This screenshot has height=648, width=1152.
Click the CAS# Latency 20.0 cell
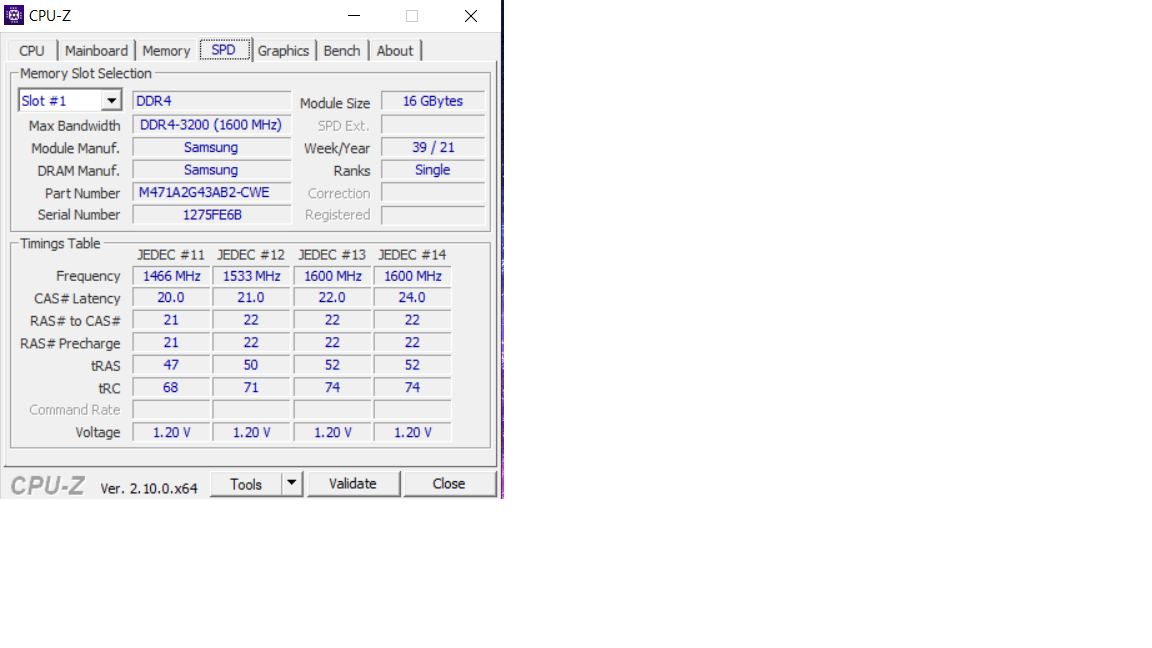tap(171, 298)
